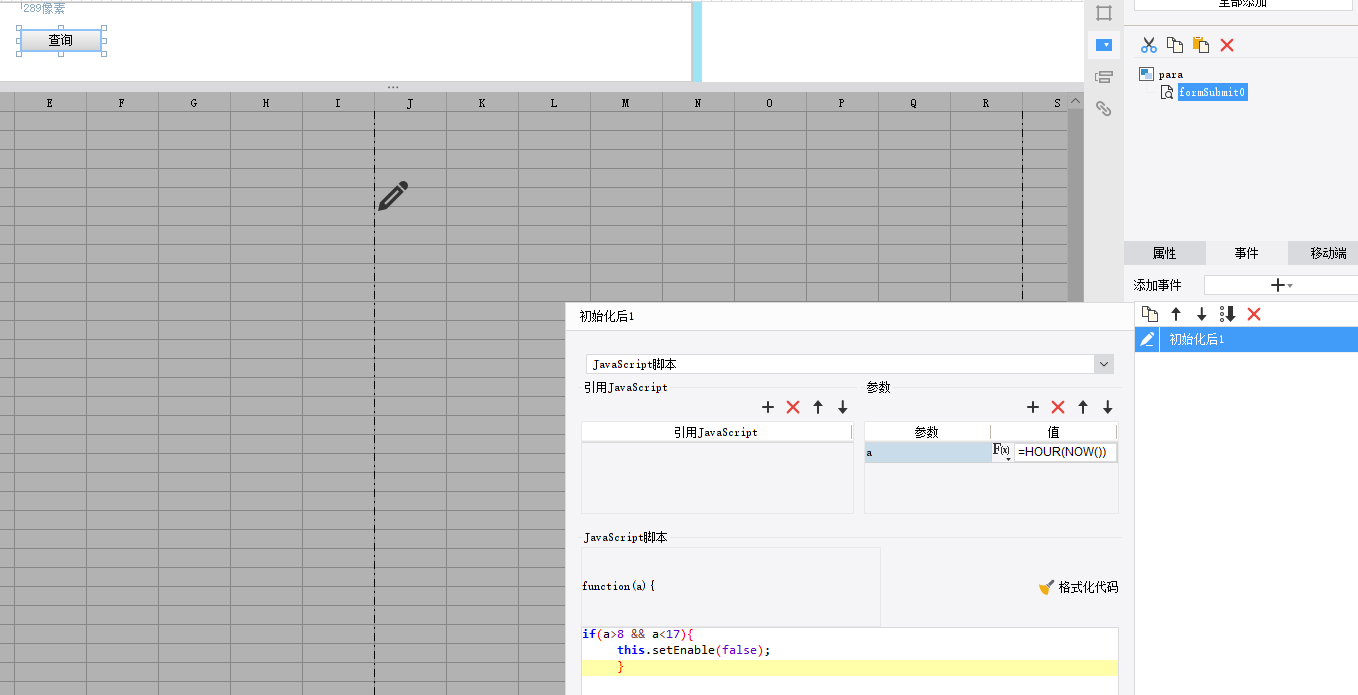Move the 参数 row up

click(1083, 407)
